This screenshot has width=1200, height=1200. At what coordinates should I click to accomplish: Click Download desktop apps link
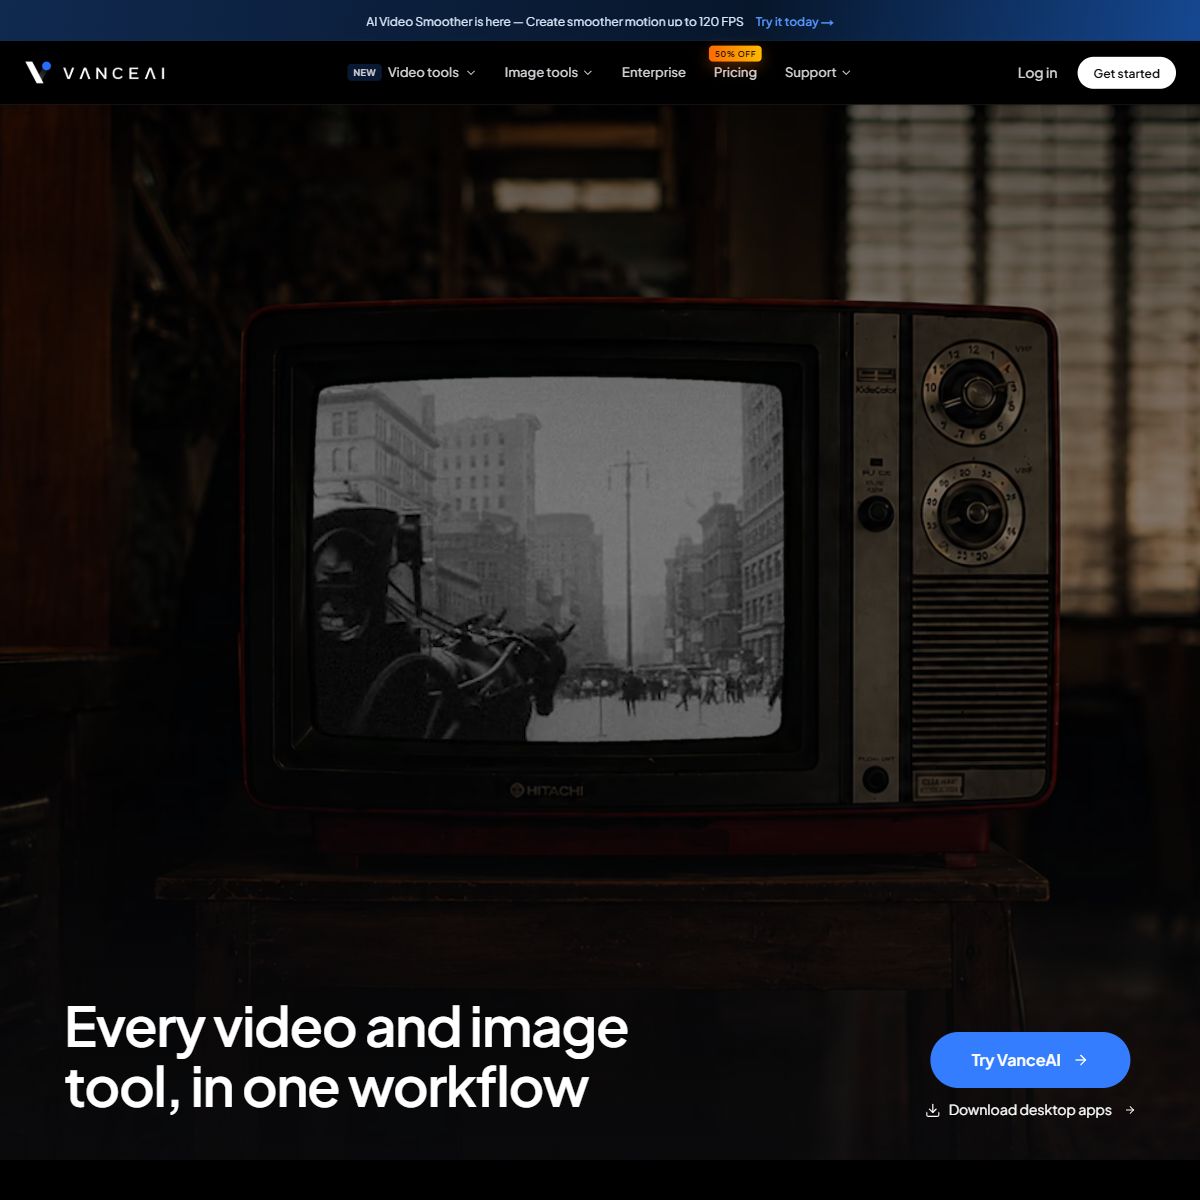1030,1110
